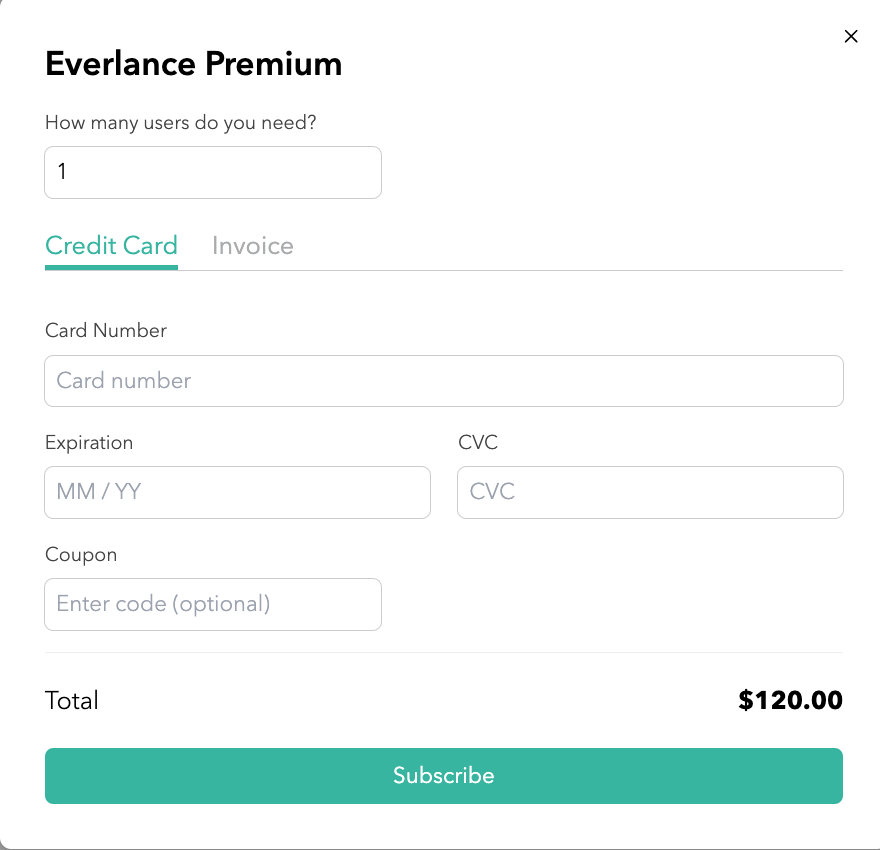Close the Everlance Premium dialog

point(851,36)
